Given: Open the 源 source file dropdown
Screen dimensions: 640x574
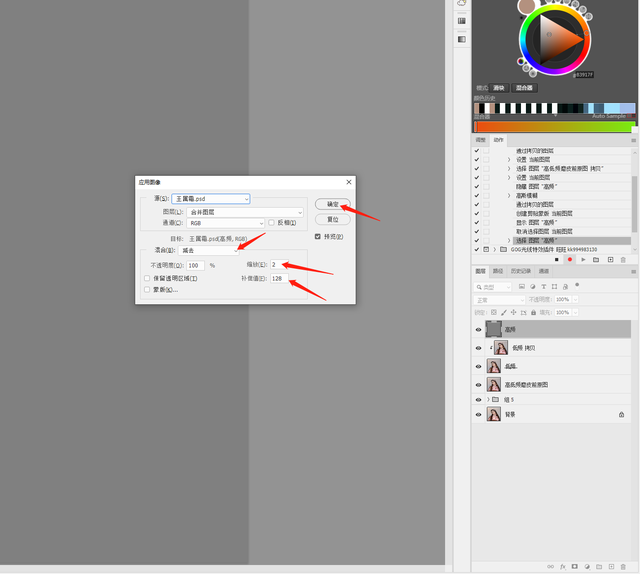Looking at the screenshot, I should [x=211, y=199].
